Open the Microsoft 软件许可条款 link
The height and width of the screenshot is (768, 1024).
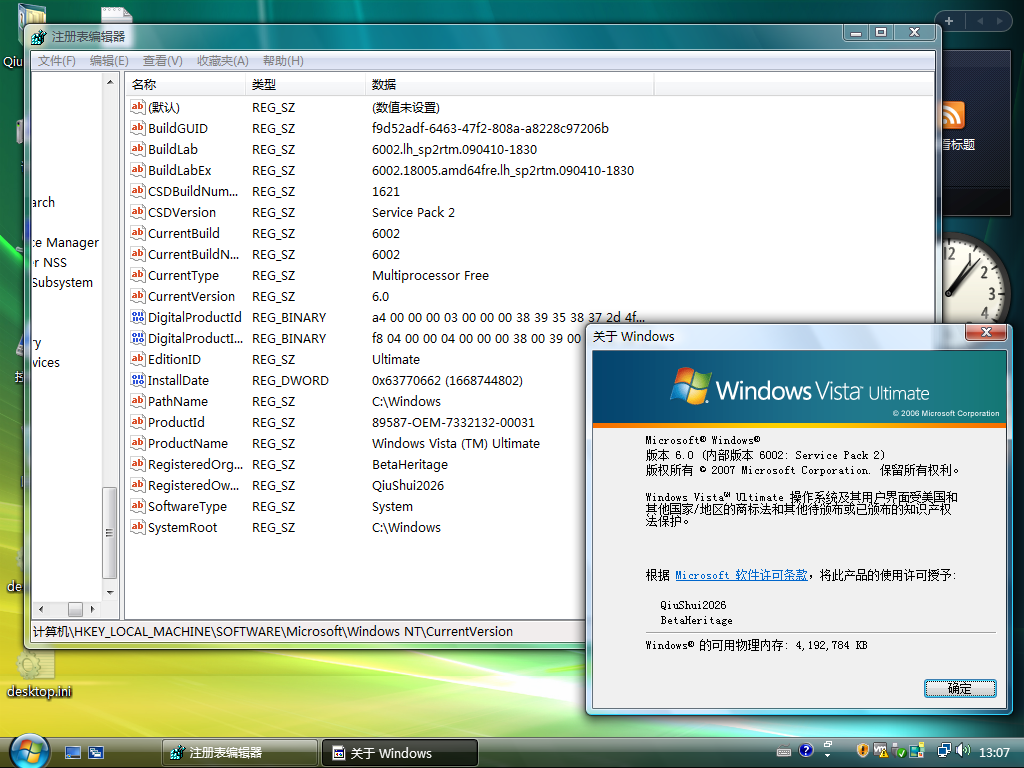click(x=741, y=575)
